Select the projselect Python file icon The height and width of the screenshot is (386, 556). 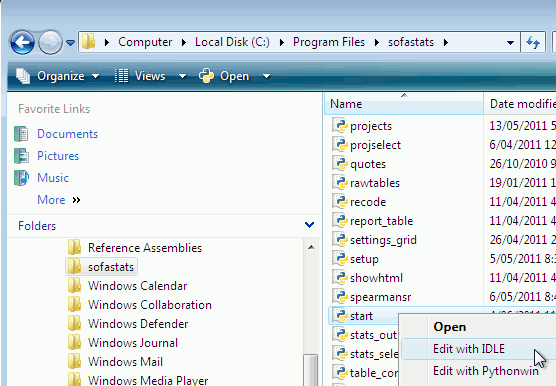pos(340,145)
